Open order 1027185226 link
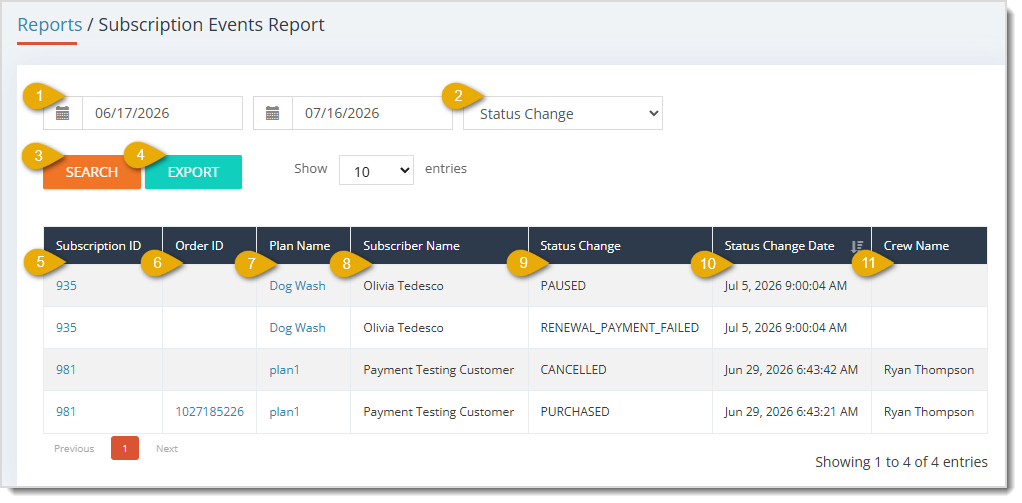This screenshot has height=503, width=1022. [209, 412]
